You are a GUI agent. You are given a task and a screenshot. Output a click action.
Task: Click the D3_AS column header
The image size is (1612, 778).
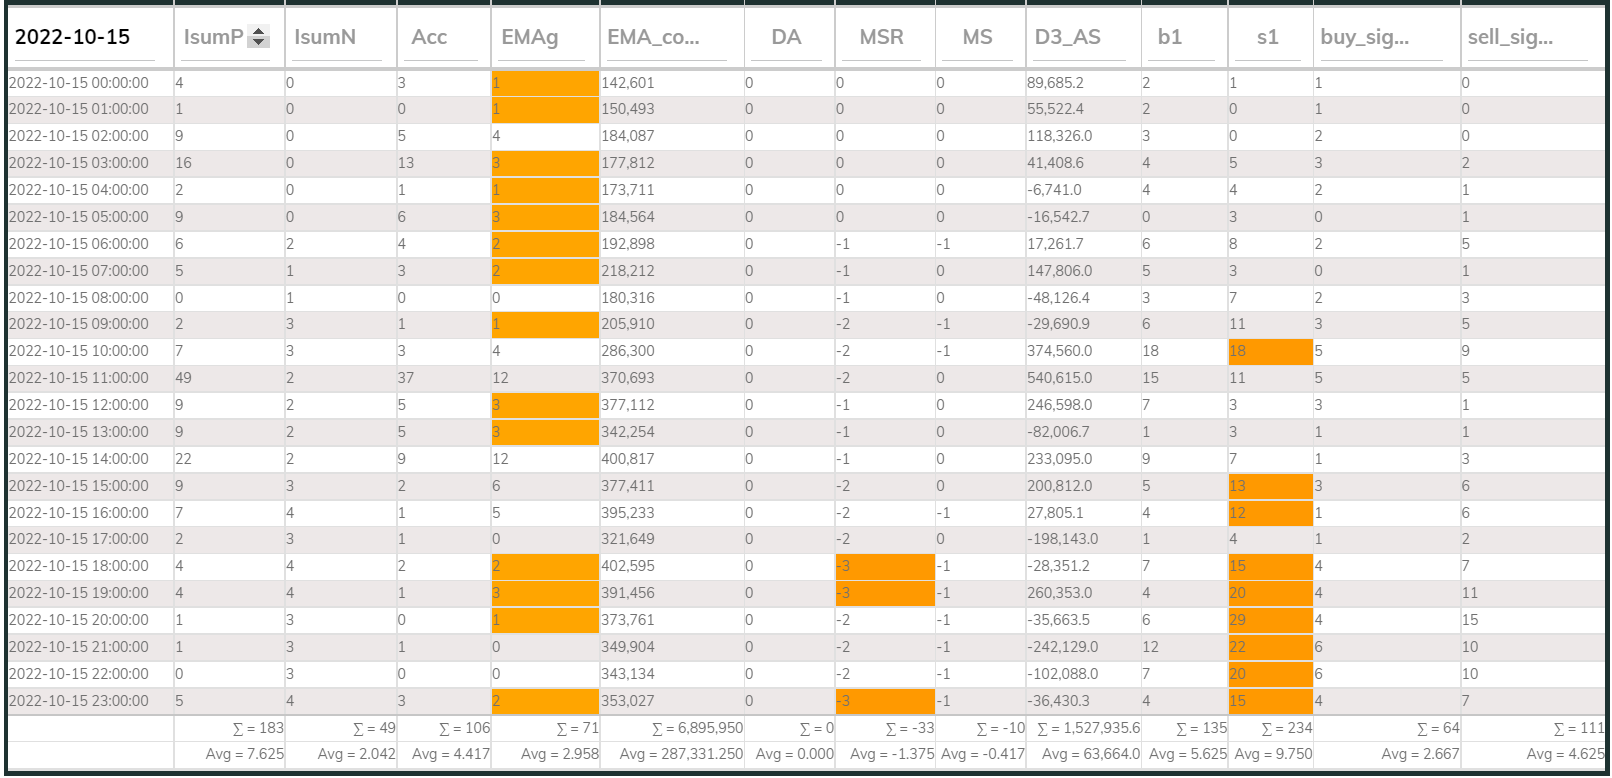click(1067, 37)
